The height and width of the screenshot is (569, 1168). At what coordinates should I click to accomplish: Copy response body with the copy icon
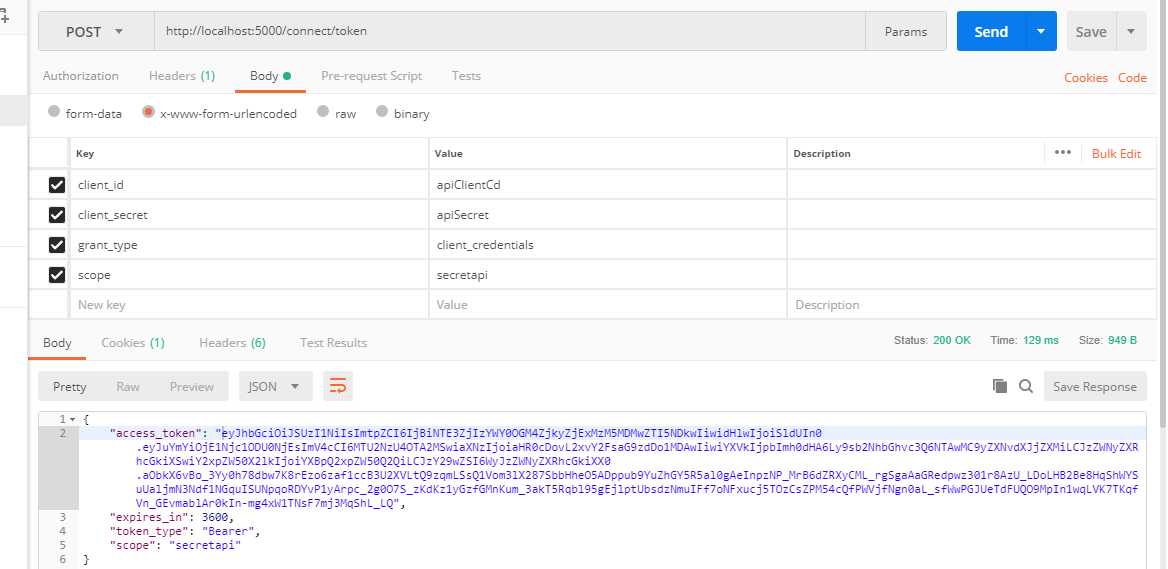[x=999, y=386]
